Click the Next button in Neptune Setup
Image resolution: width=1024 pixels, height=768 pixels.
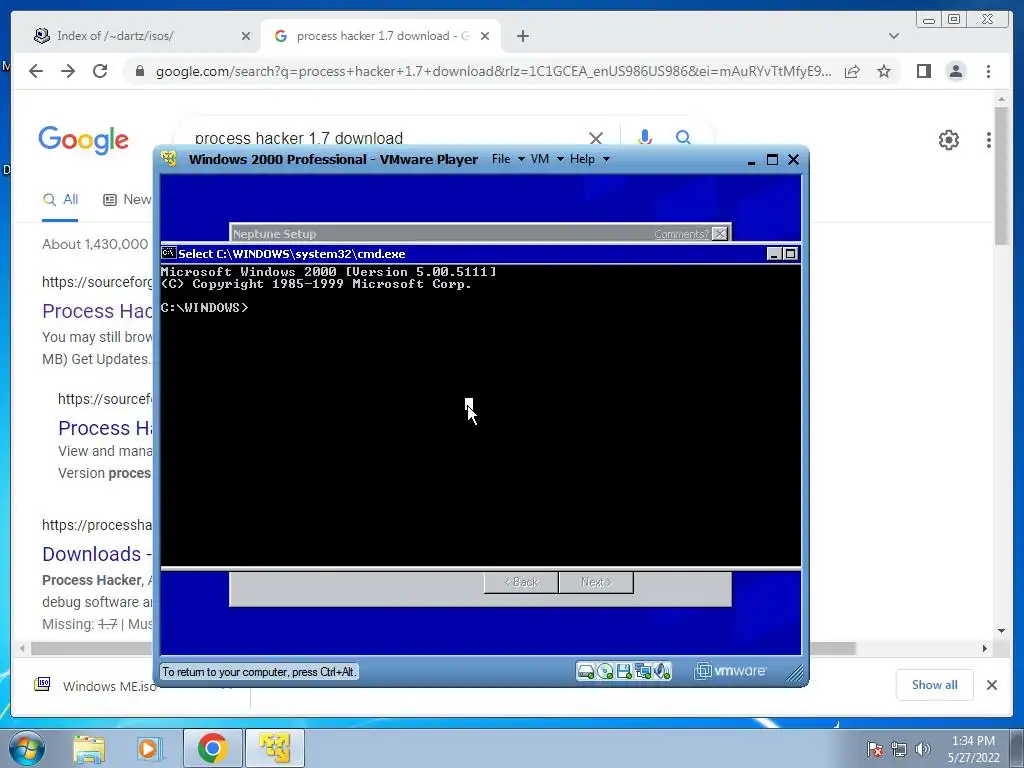[x=596, y=582]
